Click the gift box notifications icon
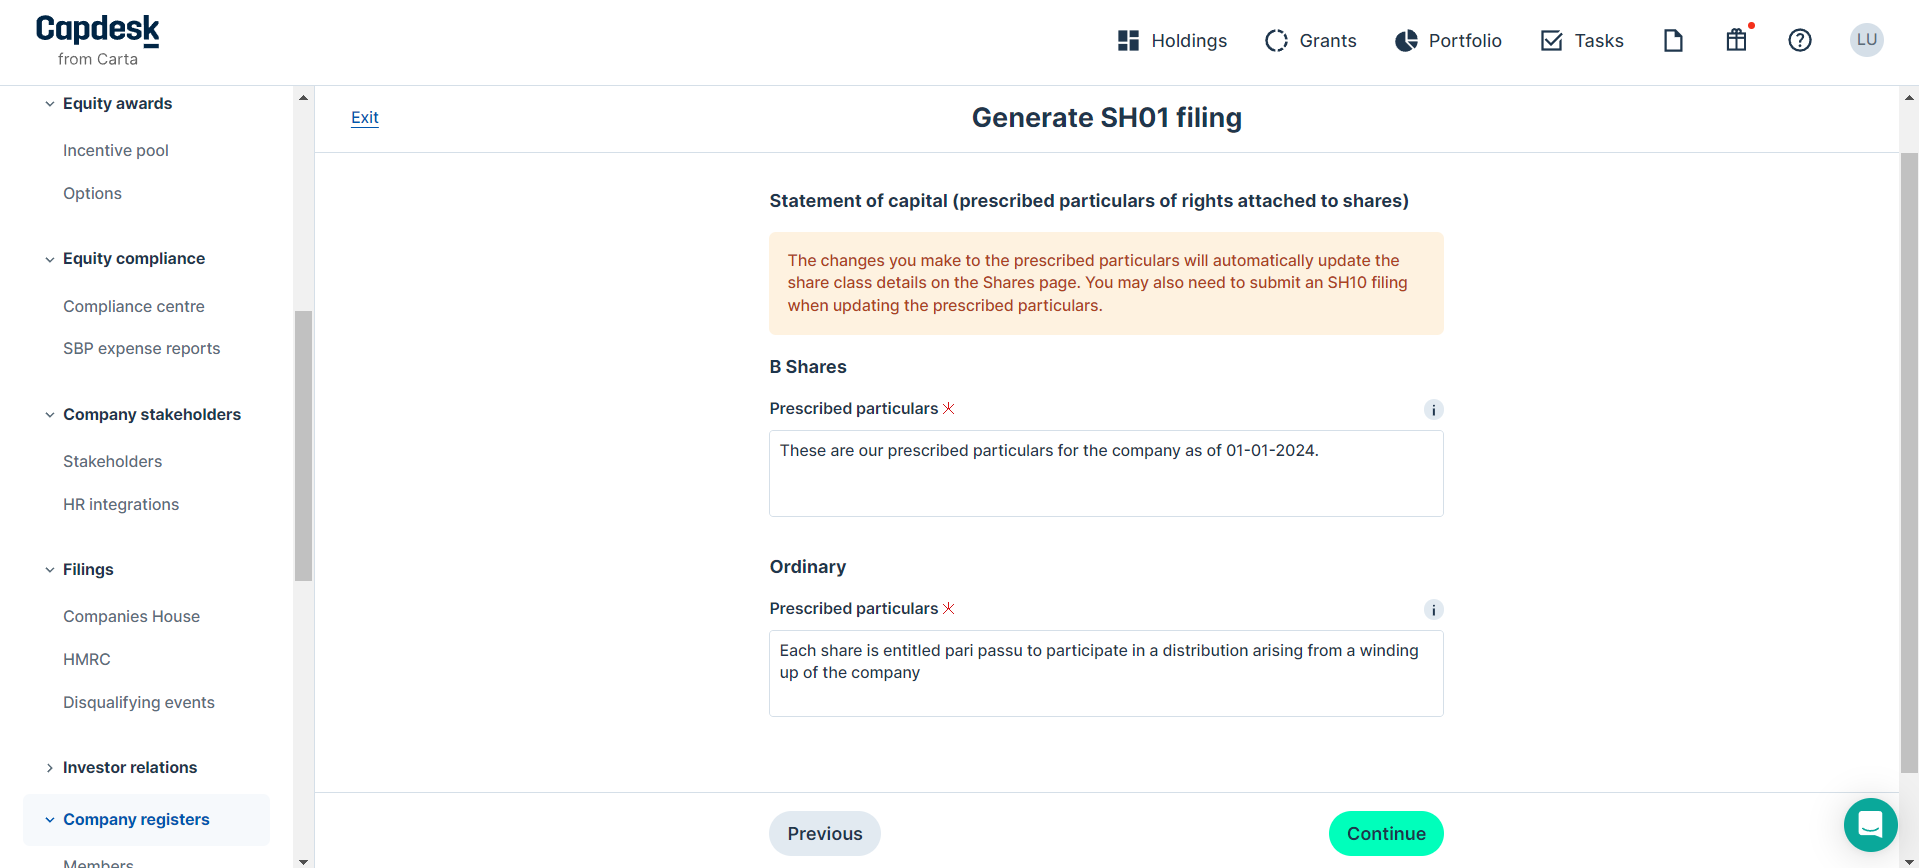Image resolution: width=1919 pixels, height=868 pixels. point(1736,40)
